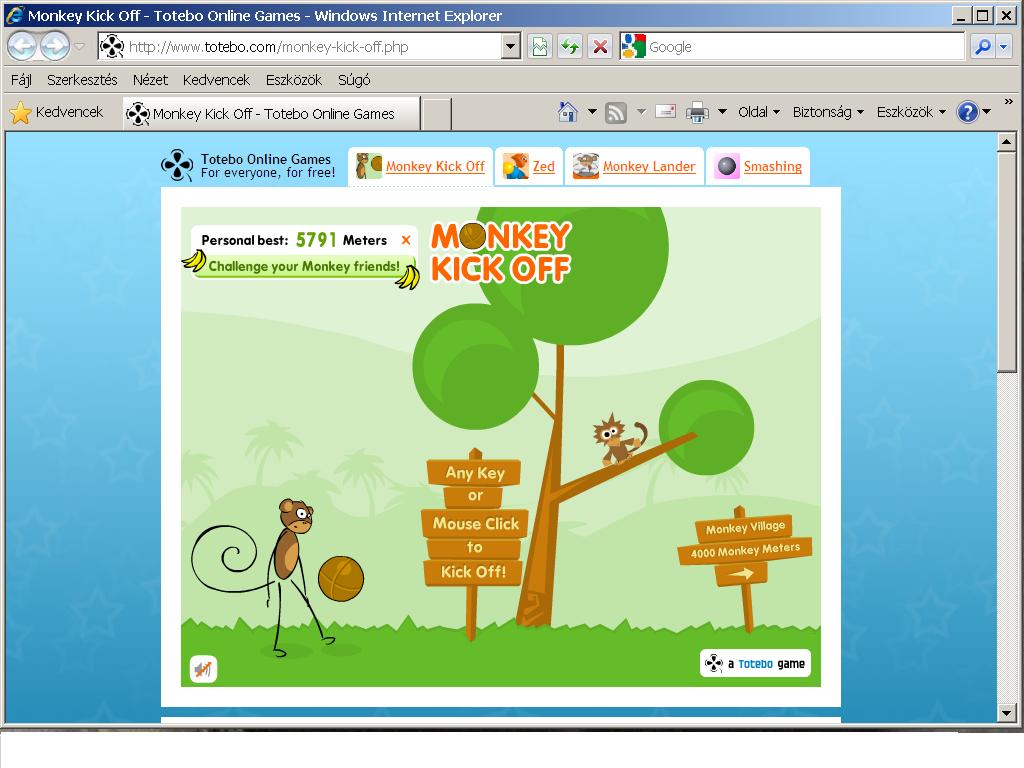The width and height of the screenshot is (1024, 768).
Task: Open the Zed game link
Action: coord(543,167)
